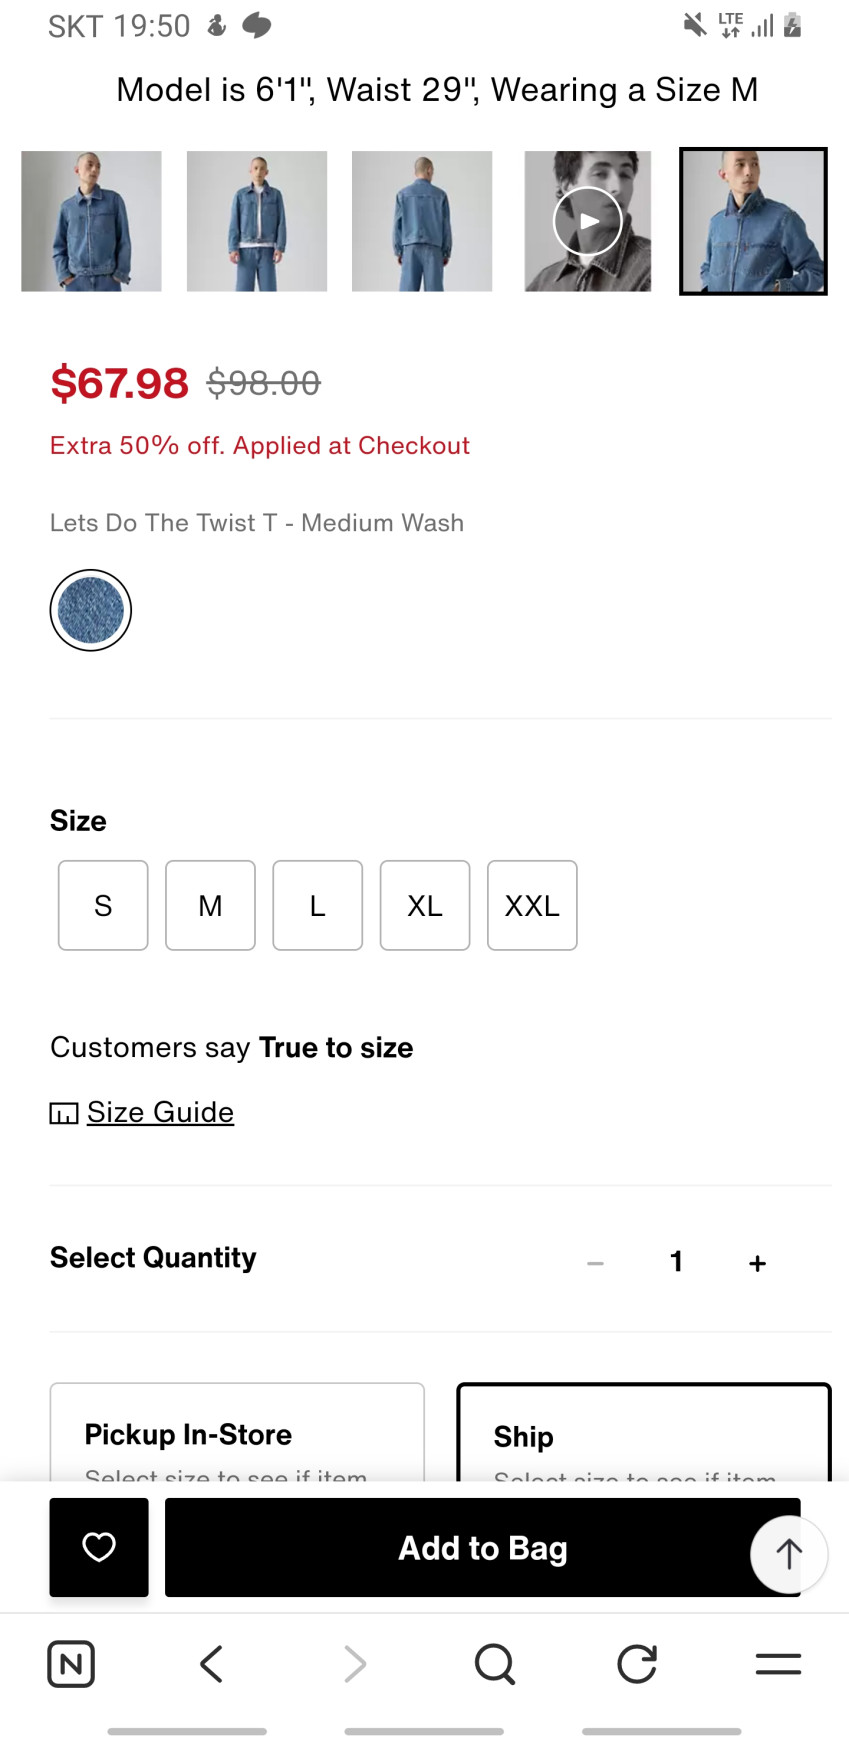The width and height of the screenshot is (849, 1747).
Task: Pick size XXL
Action: coord(532,905)
